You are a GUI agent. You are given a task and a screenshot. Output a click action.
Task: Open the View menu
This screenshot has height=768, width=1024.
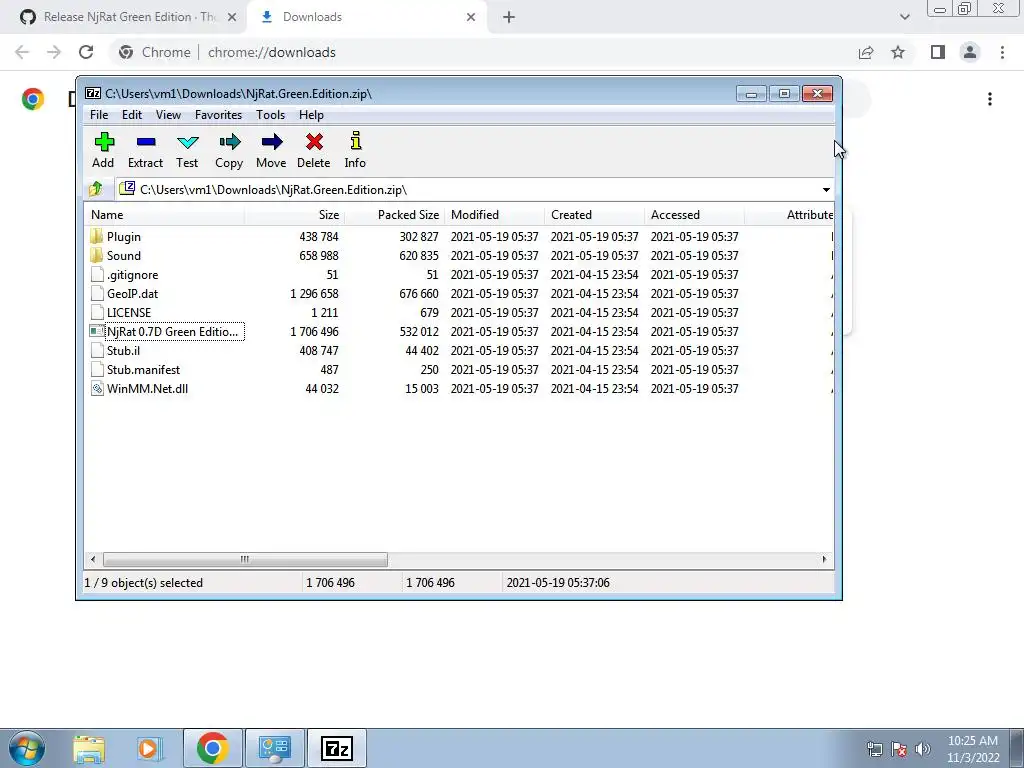click(168, 115)
